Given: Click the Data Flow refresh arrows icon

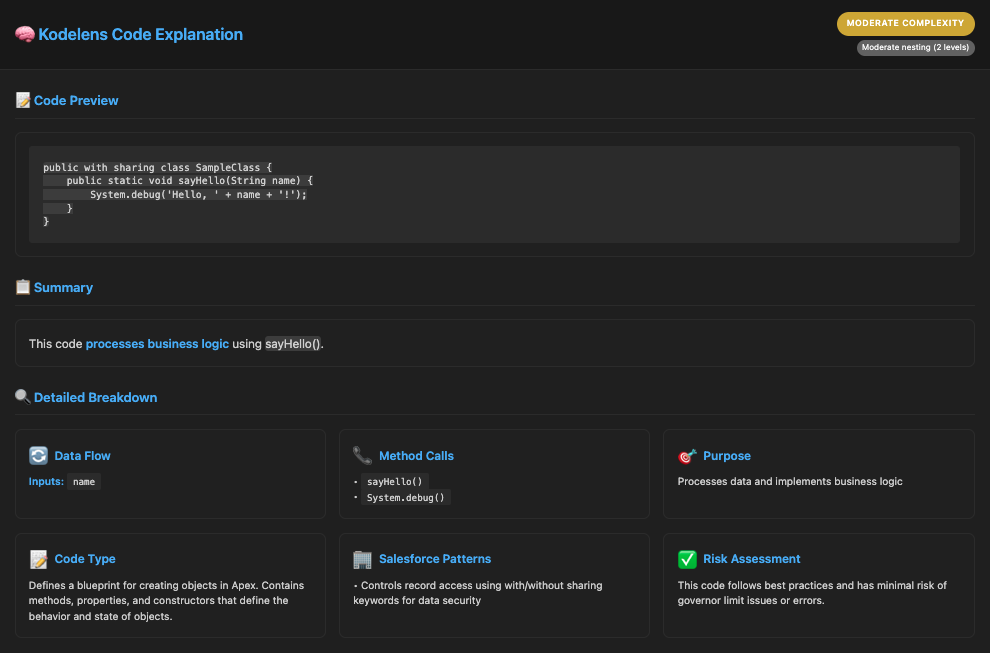Looking at the screenshot, I should 39,455.
